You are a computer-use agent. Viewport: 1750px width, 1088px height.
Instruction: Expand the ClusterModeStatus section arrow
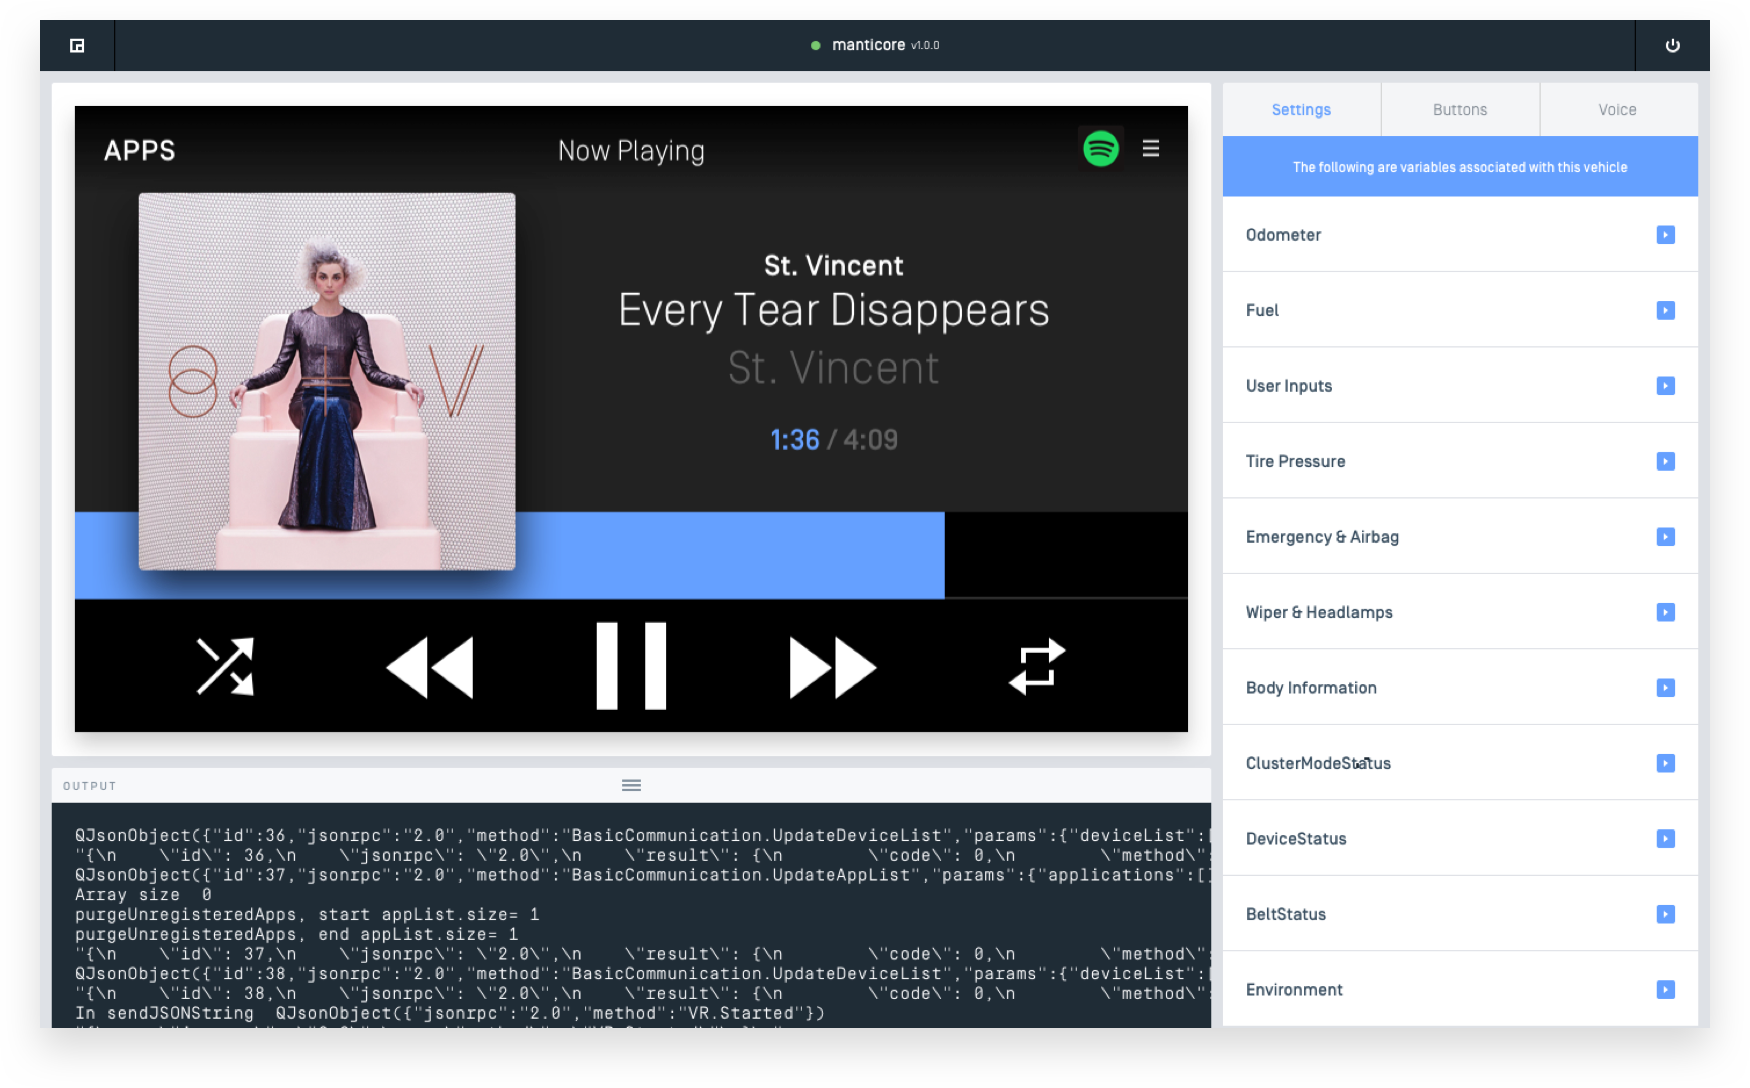pos(1665,763)
